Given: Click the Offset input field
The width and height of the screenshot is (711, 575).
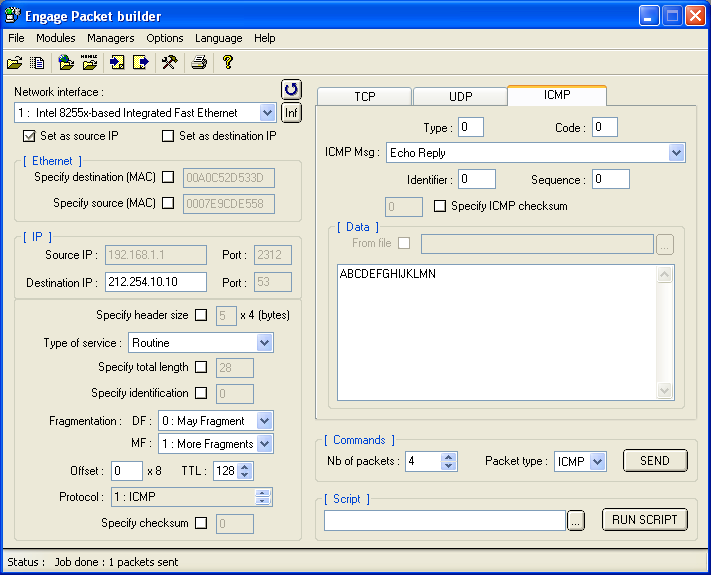Looking at the screenshot, I should (127, 471).
